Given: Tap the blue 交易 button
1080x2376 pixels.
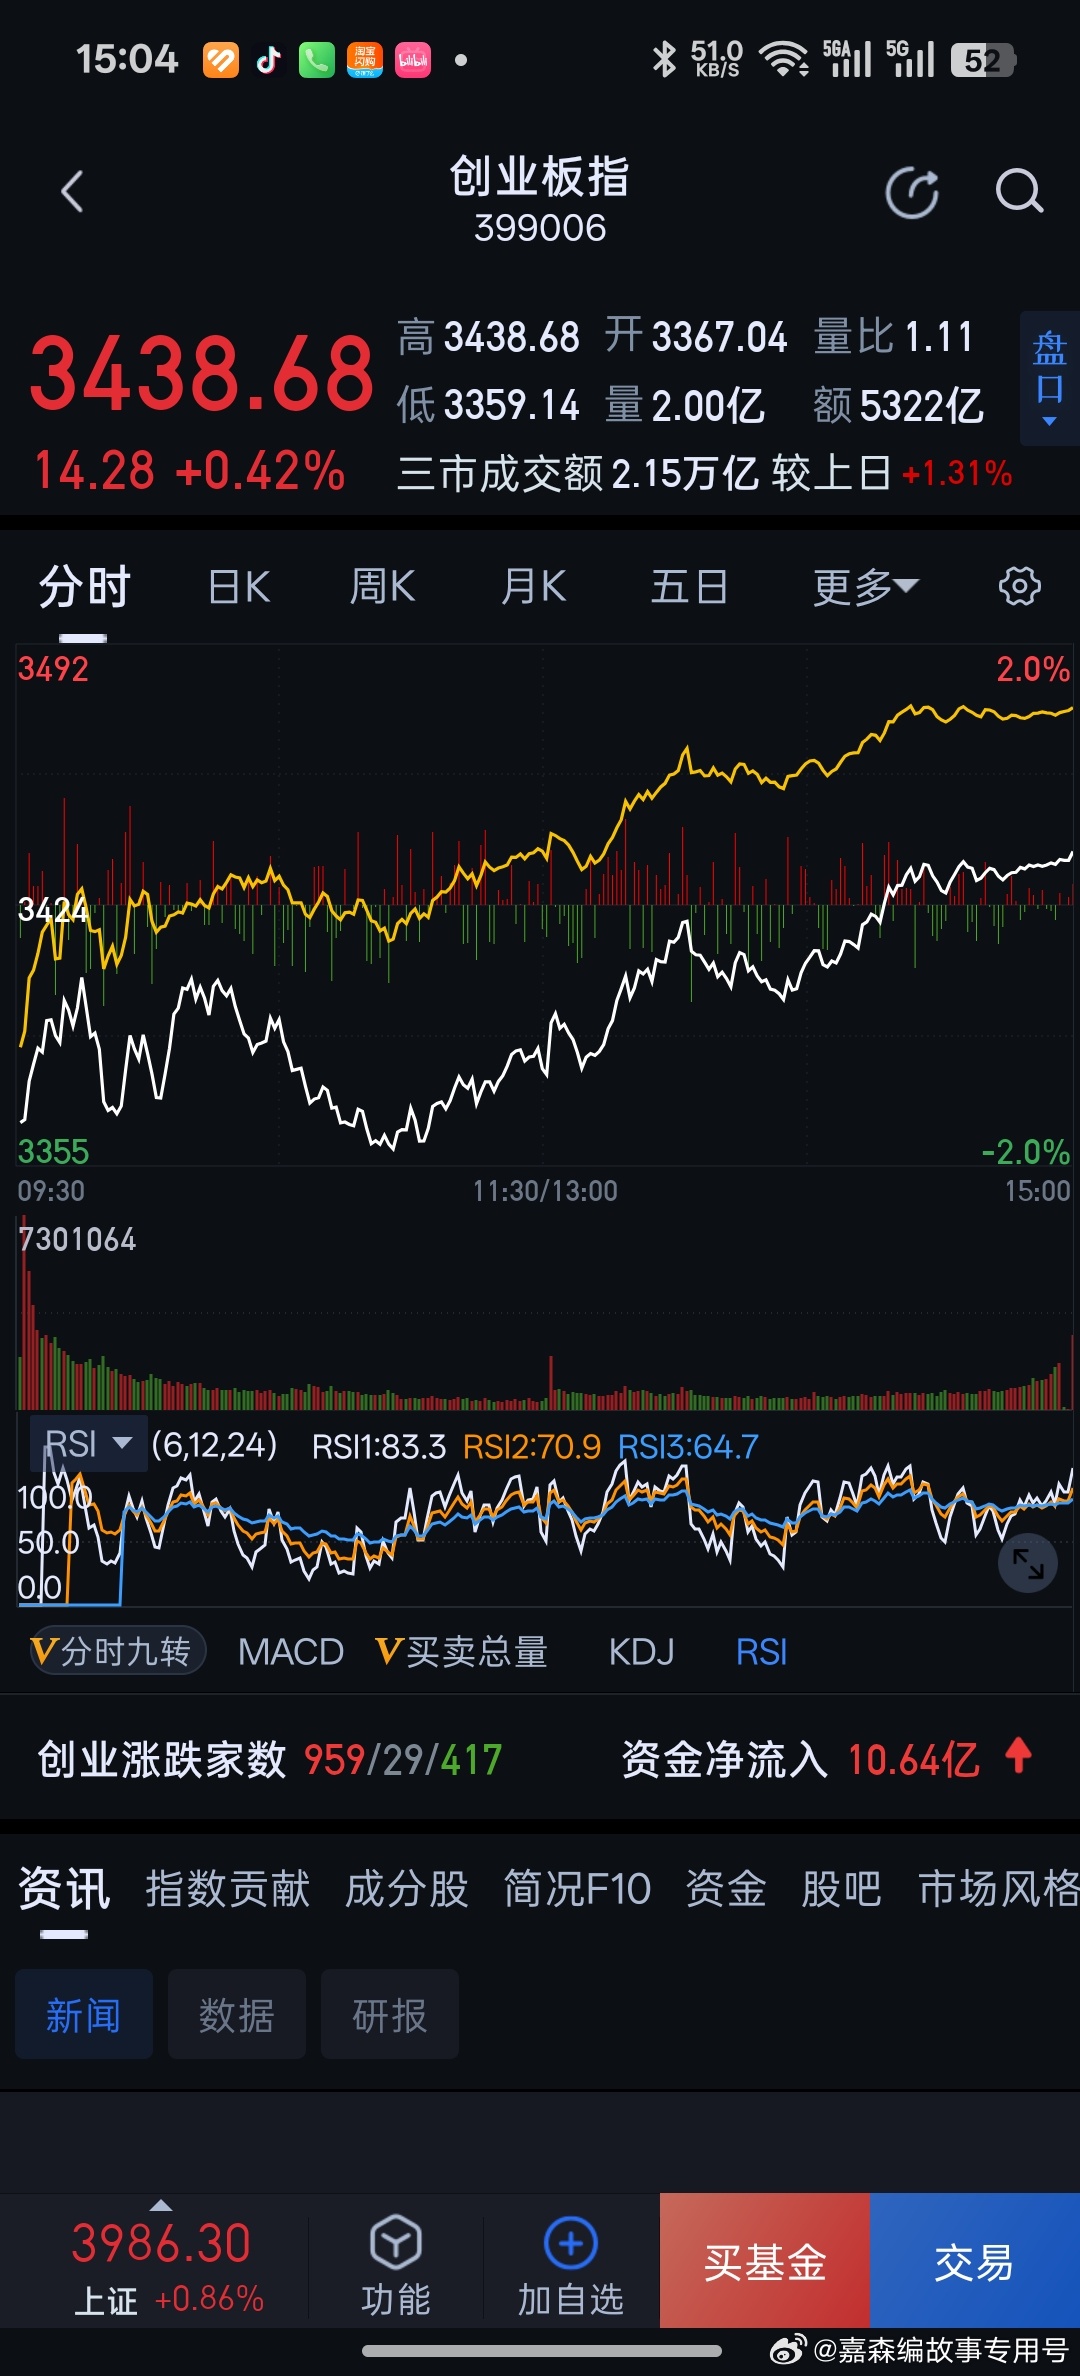Looking at the screenshot, I should click(x=975, y=2260).
